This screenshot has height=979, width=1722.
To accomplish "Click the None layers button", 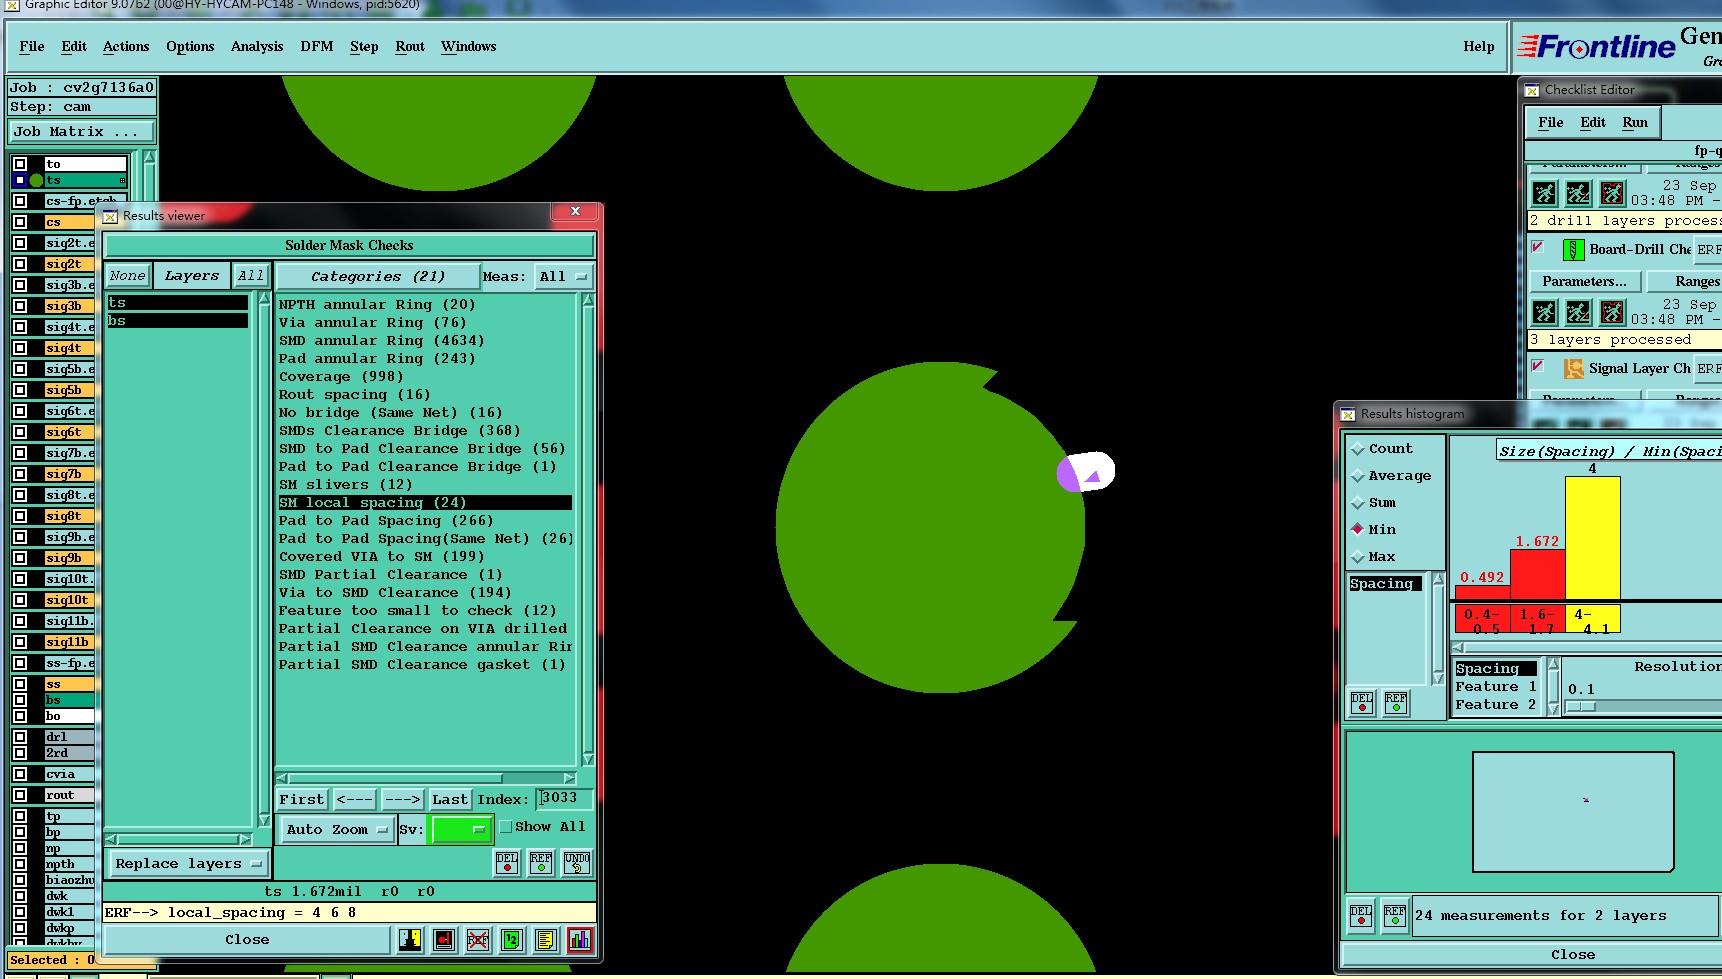I will [x=128, y=276].
